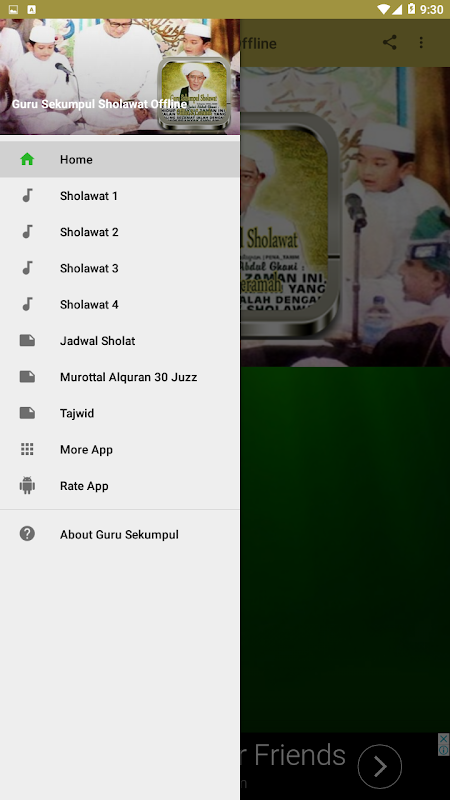Select the Sholawat 4 menu entry
Viewport: 450px width, 800px height.
tap(120, 304)
